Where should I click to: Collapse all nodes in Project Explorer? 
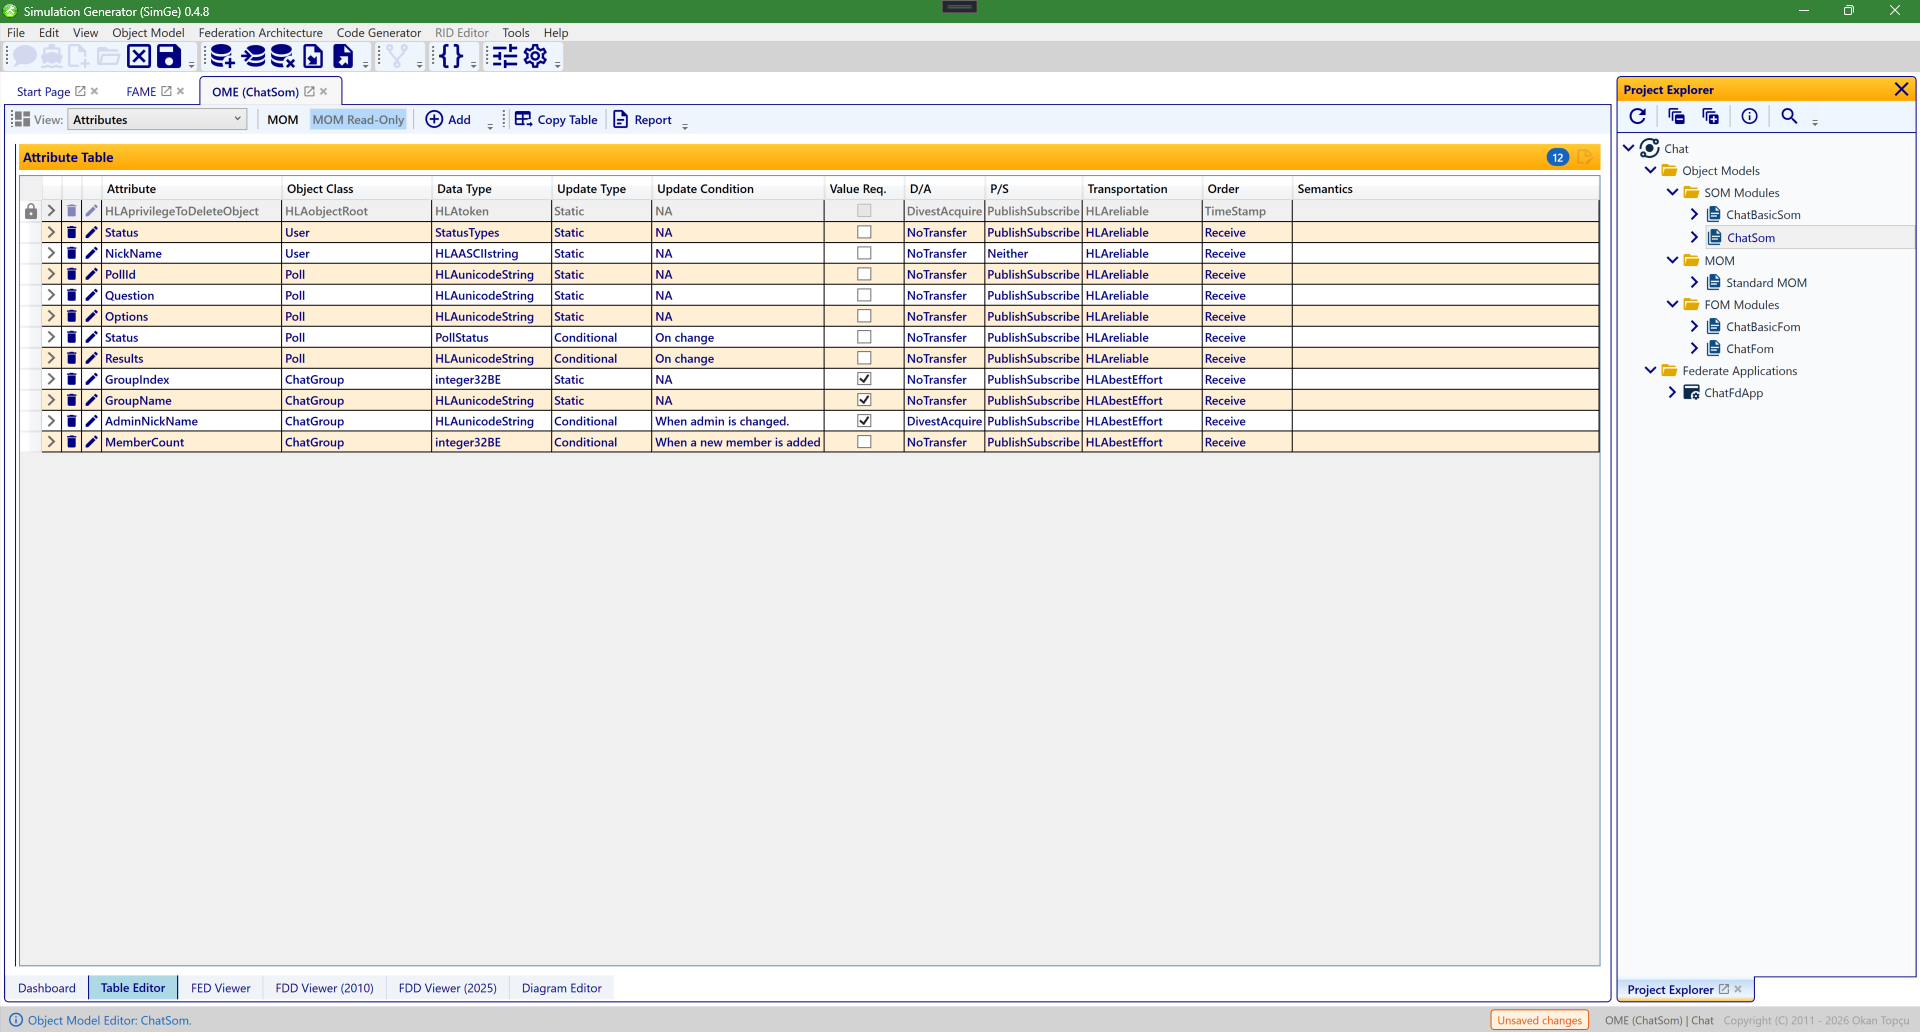(x=1676, y=116)
